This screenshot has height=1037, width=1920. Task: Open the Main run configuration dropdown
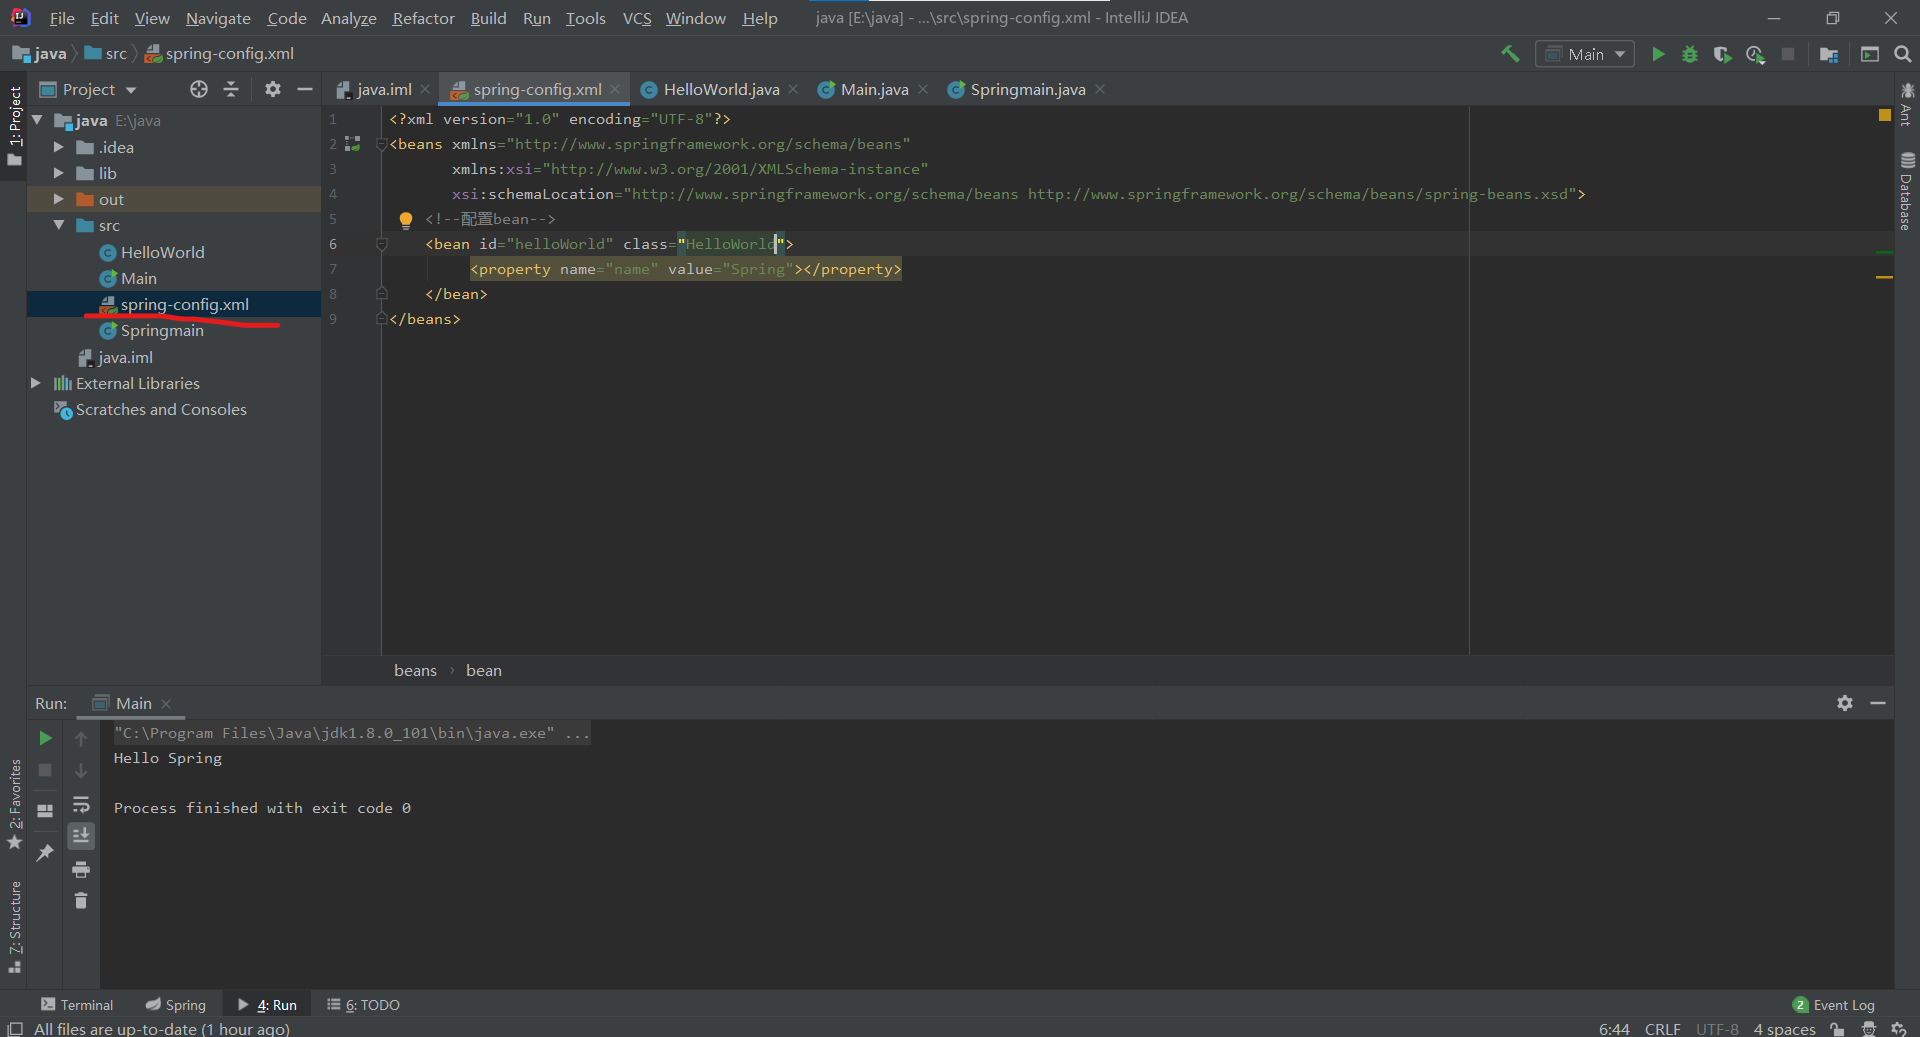[1585, 54]
